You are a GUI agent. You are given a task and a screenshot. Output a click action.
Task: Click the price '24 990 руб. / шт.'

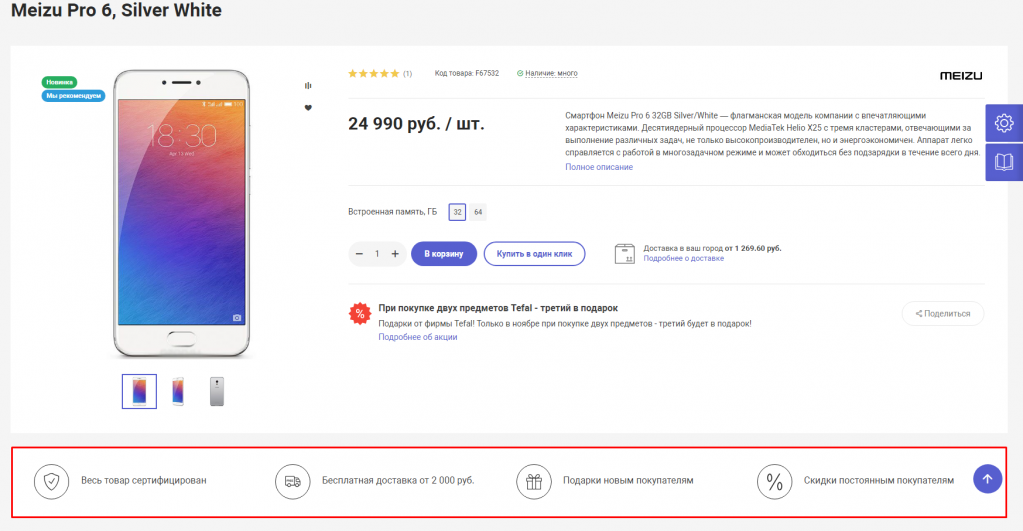[x=416, y=124]
